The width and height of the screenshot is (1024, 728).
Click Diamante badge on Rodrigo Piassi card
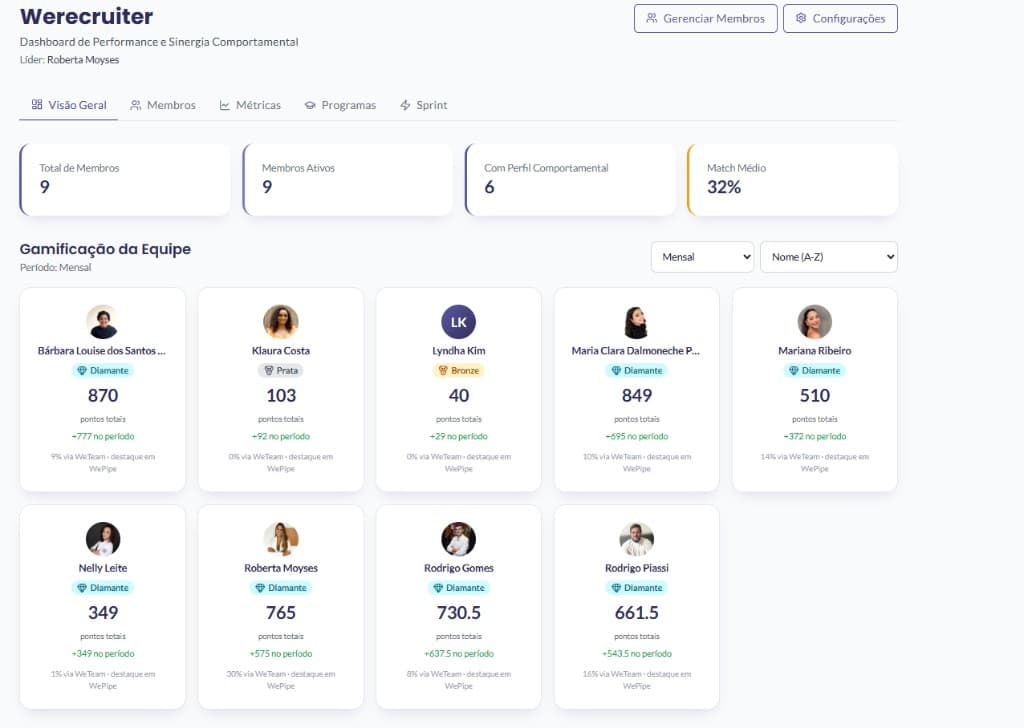[x=637, y=588]
